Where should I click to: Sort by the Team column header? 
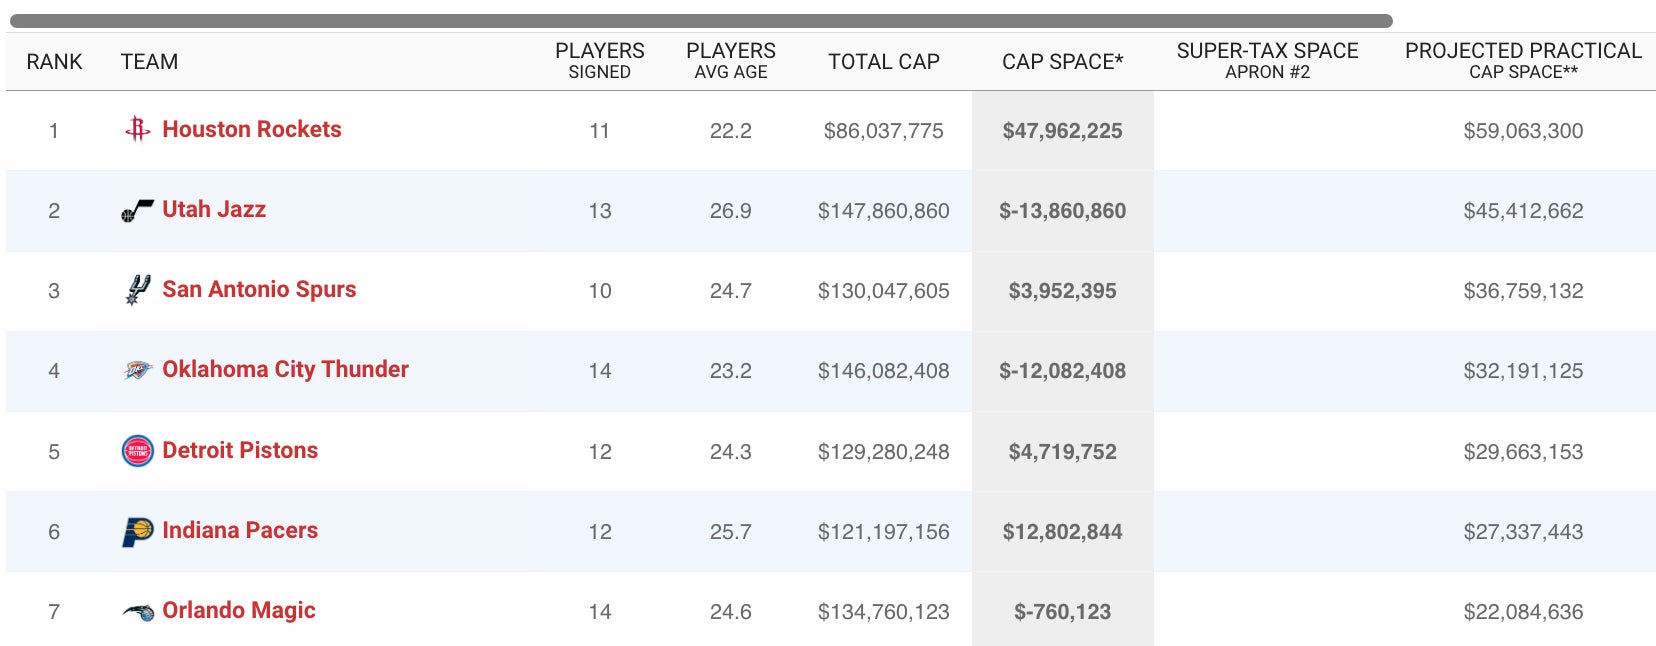pos(149,62)
